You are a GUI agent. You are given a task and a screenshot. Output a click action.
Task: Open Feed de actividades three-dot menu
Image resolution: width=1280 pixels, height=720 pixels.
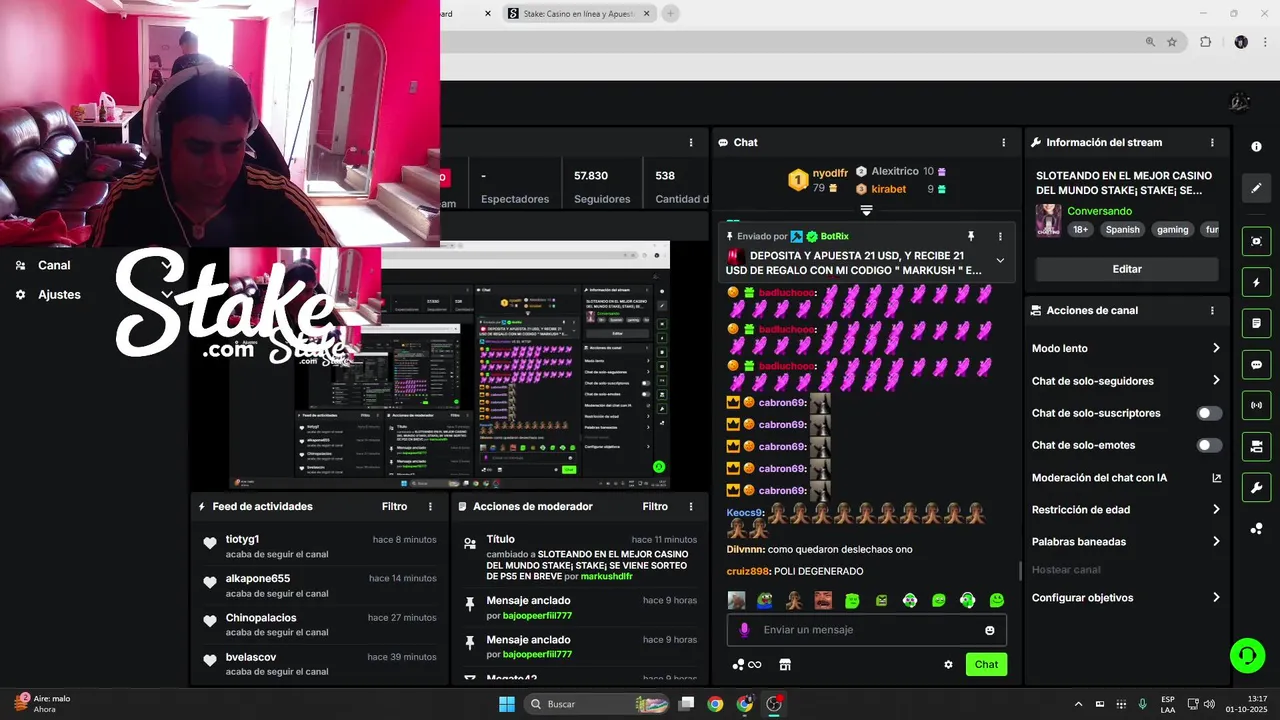(431, 506)
